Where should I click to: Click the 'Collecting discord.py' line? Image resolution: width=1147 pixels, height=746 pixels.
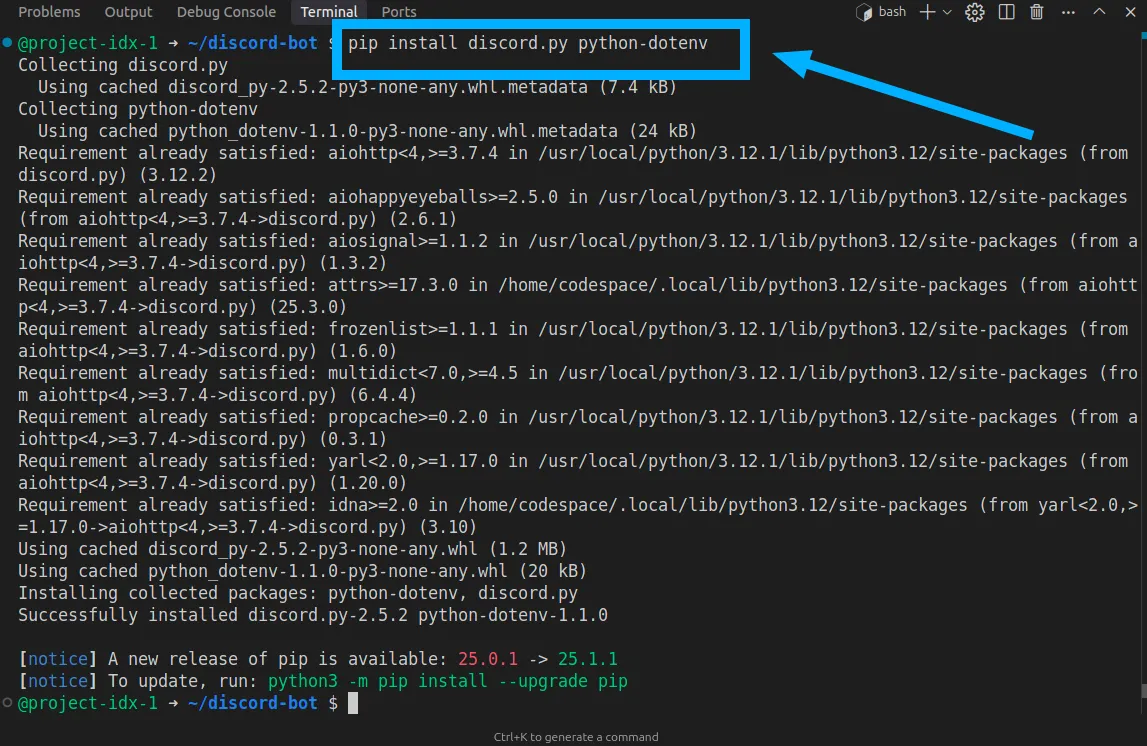pyautogui.click(x=123, y=65)
